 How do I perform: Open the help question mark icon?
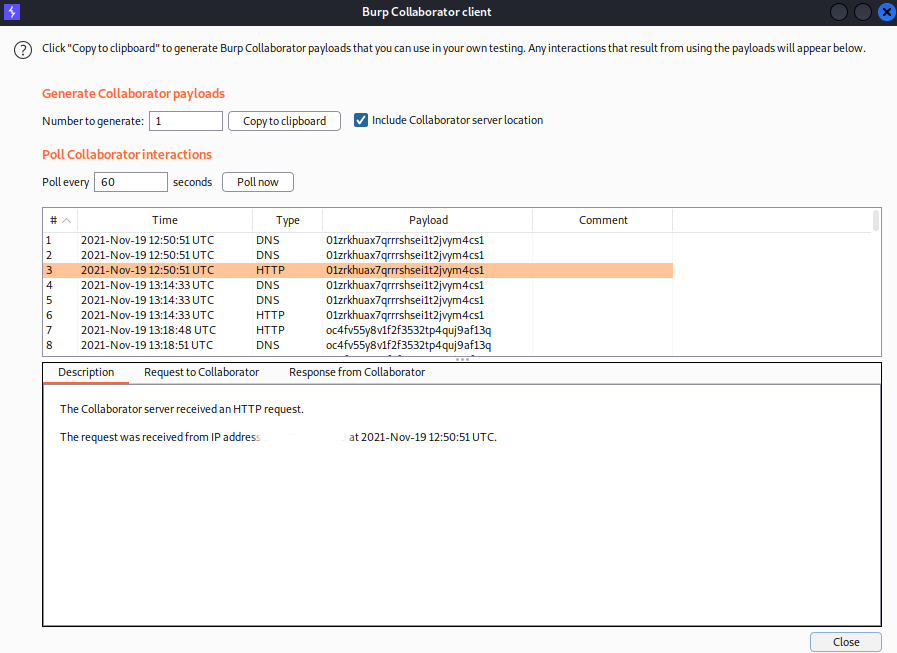pos(22,49)
